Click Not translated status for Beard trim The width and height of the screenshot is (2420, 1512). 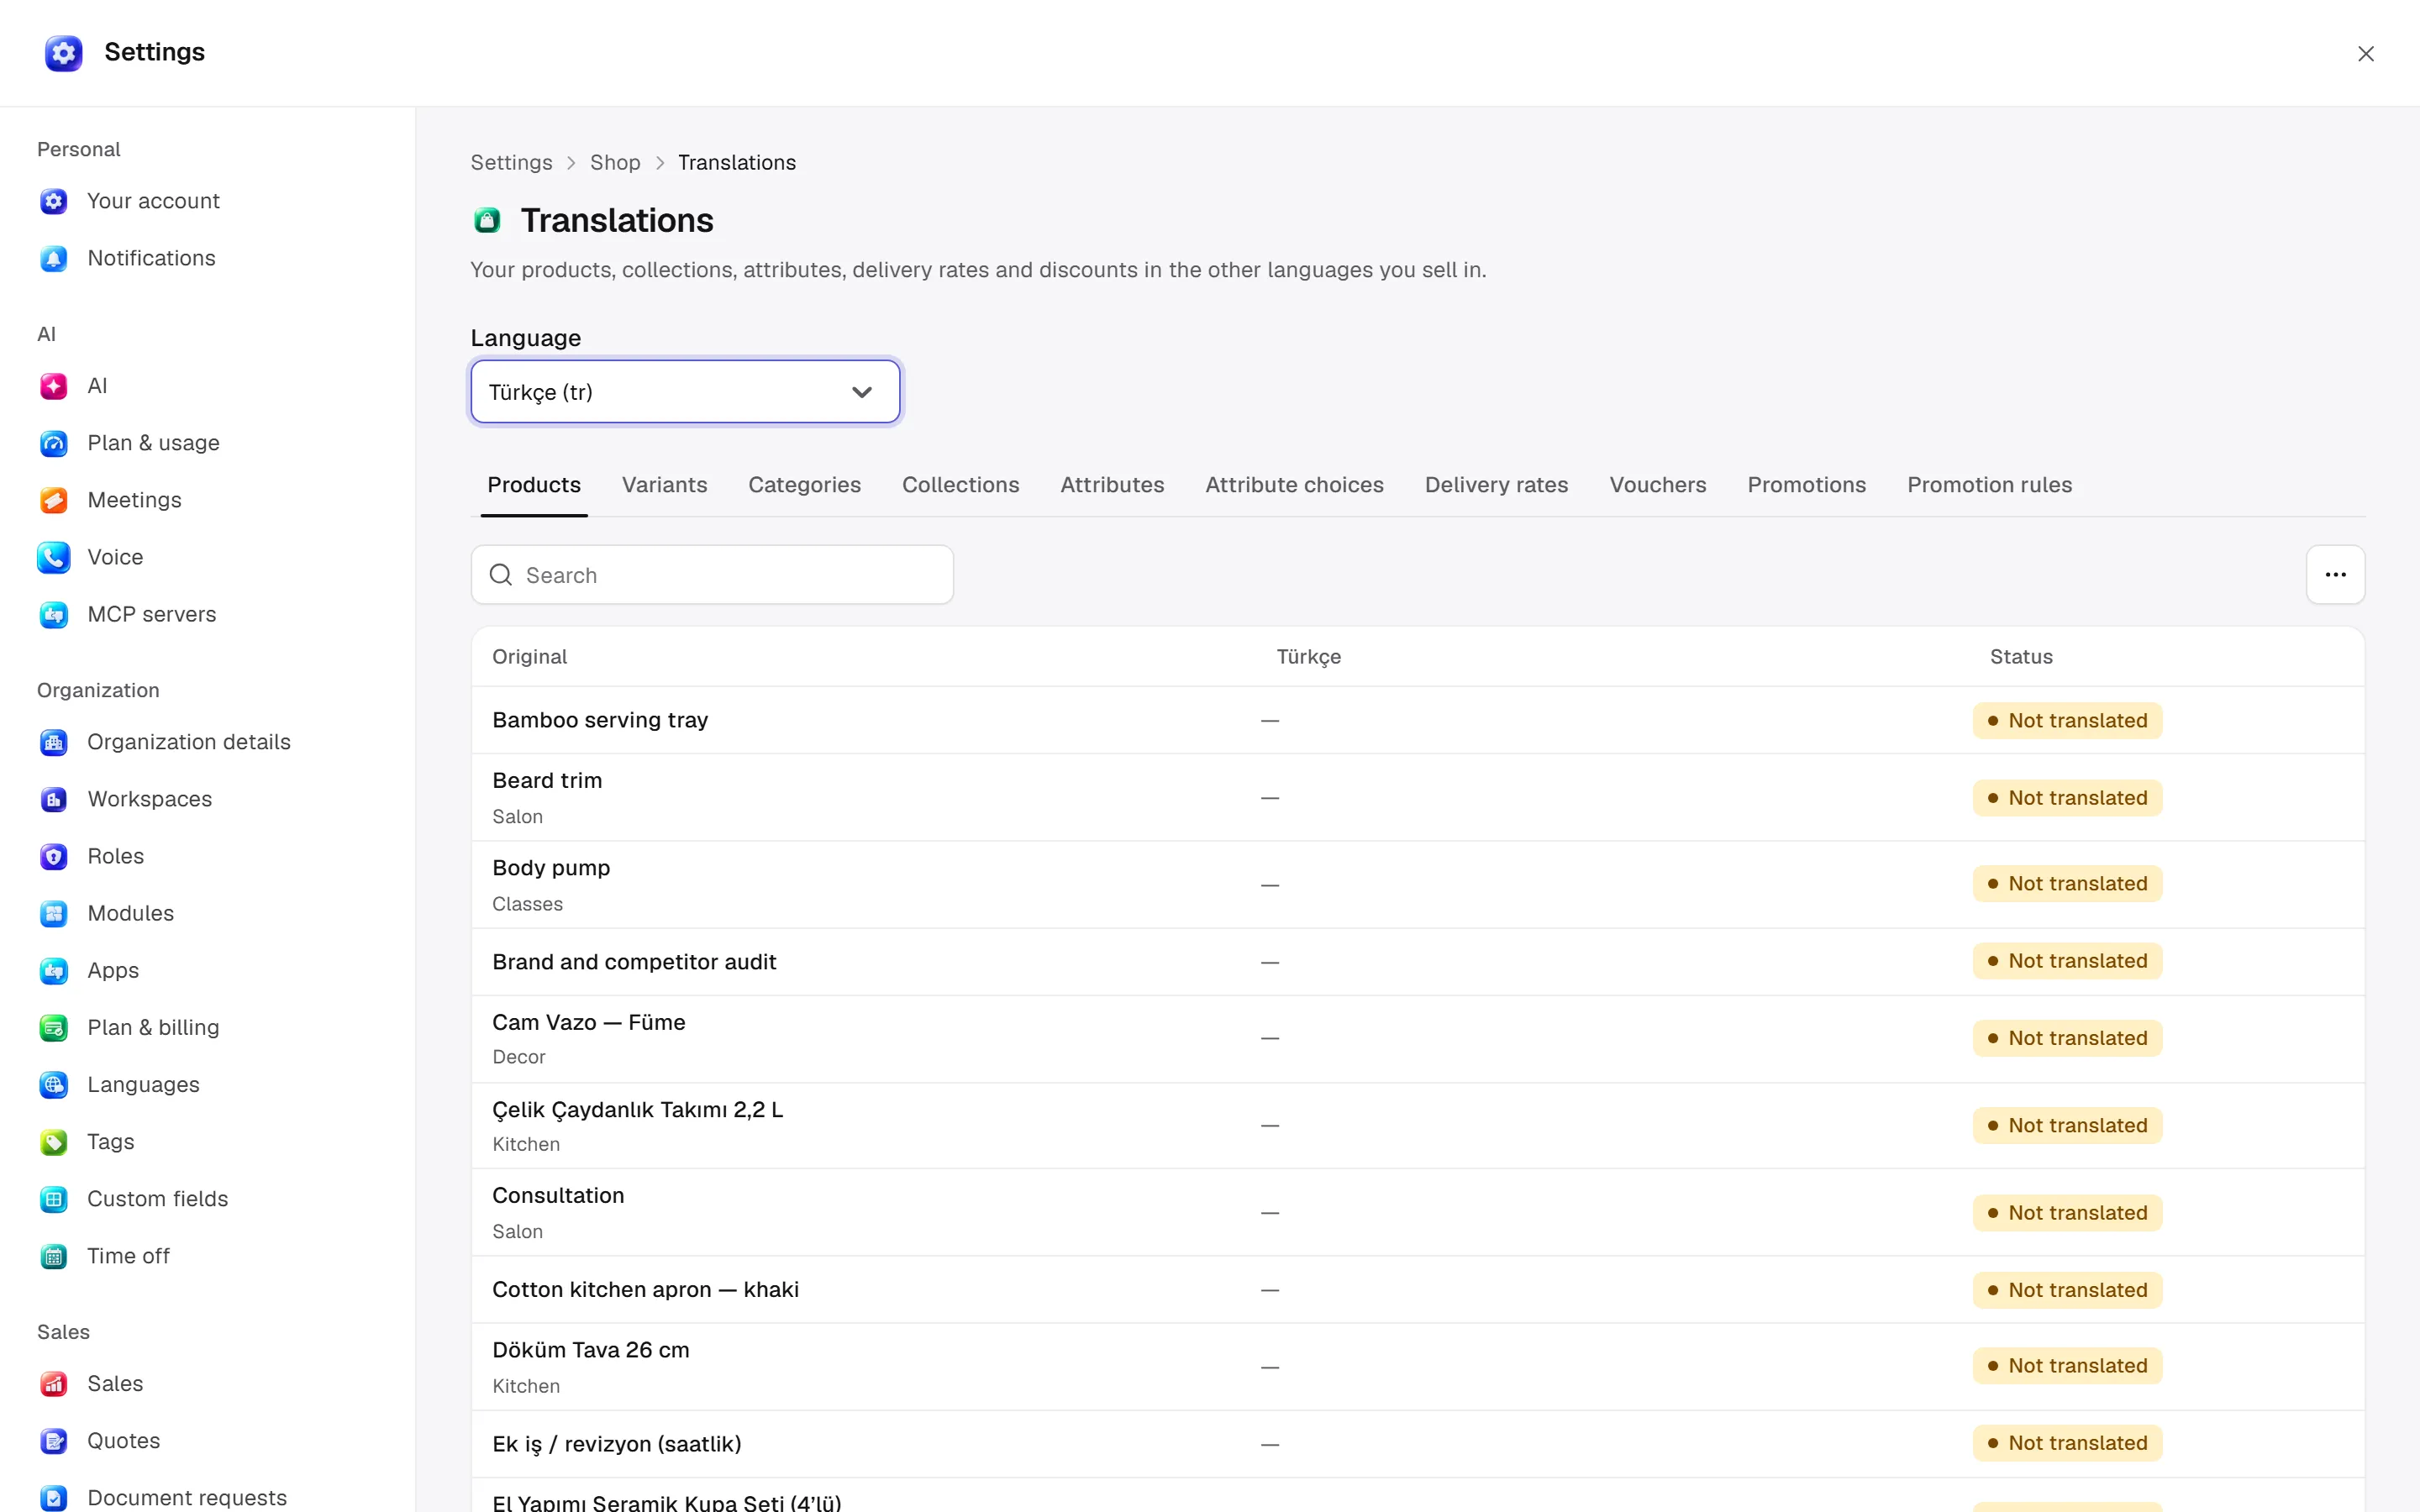(2067, 798)
